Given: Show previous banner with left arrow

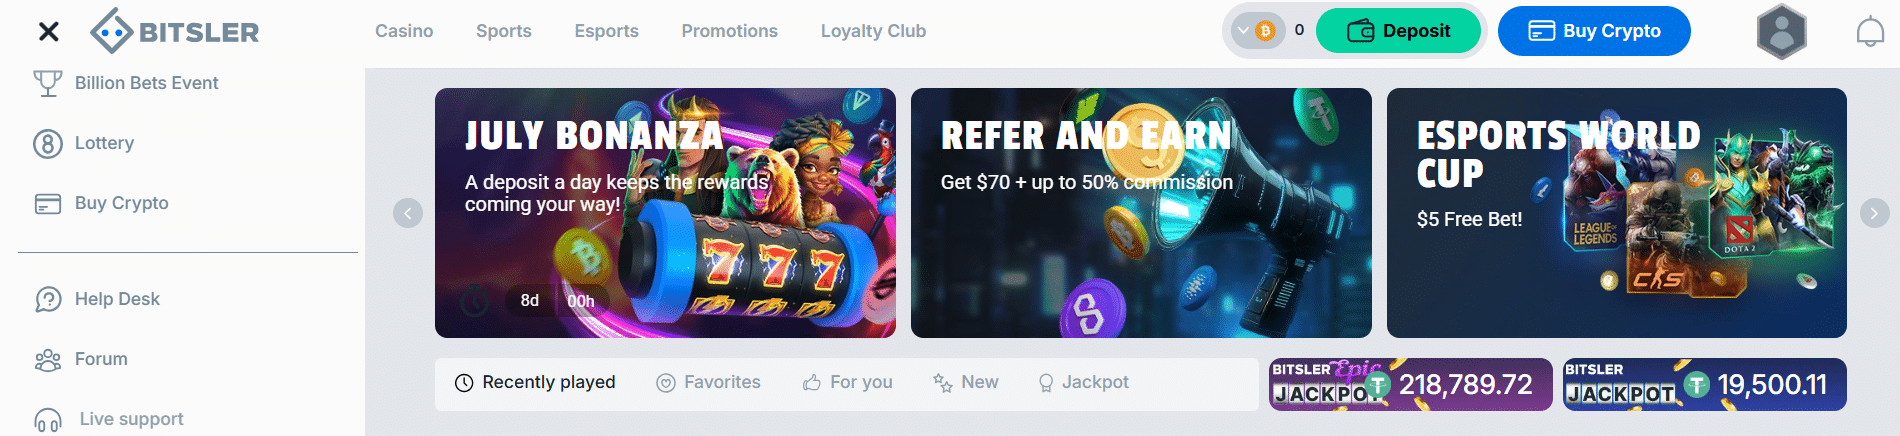Looking at the screenshot, I should (x=408, y=213).
